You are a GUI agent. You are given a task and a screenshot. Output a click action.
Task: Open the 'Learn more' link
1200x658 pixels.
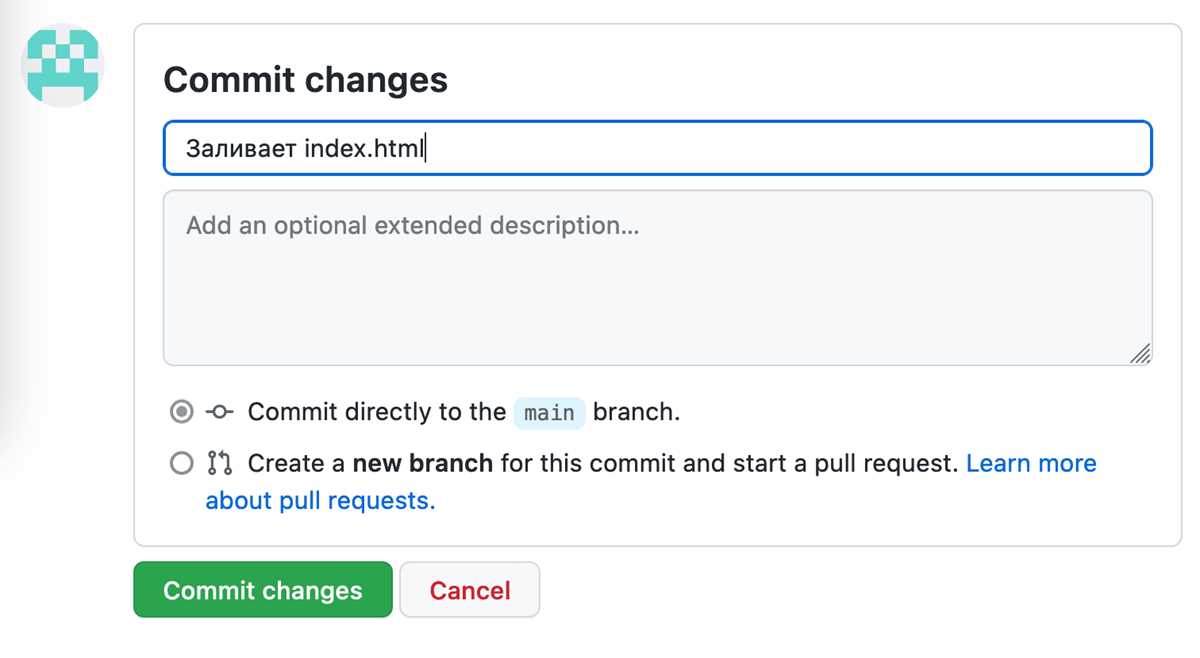1031,463
